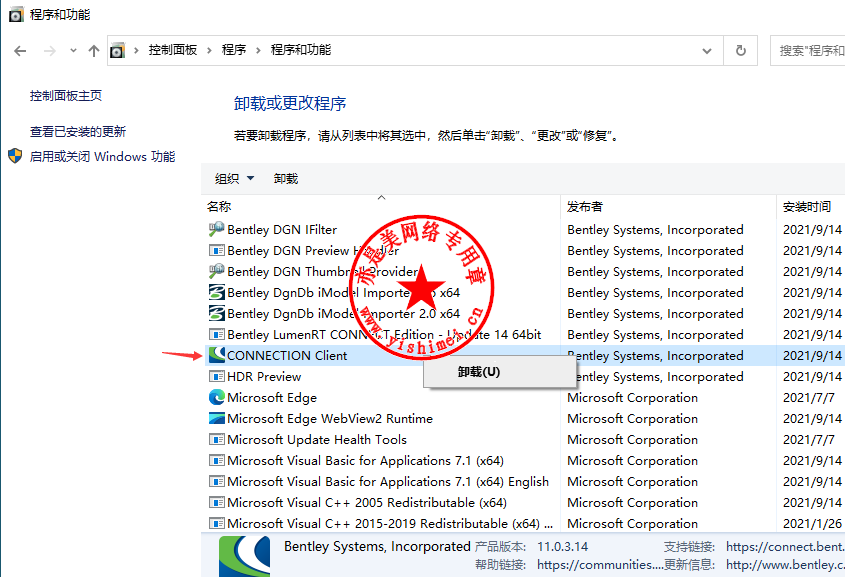Select Bentley DgnDb iModel Importer 2.0 x64
This screenshot has height=577, width=845.
(344, 314)
